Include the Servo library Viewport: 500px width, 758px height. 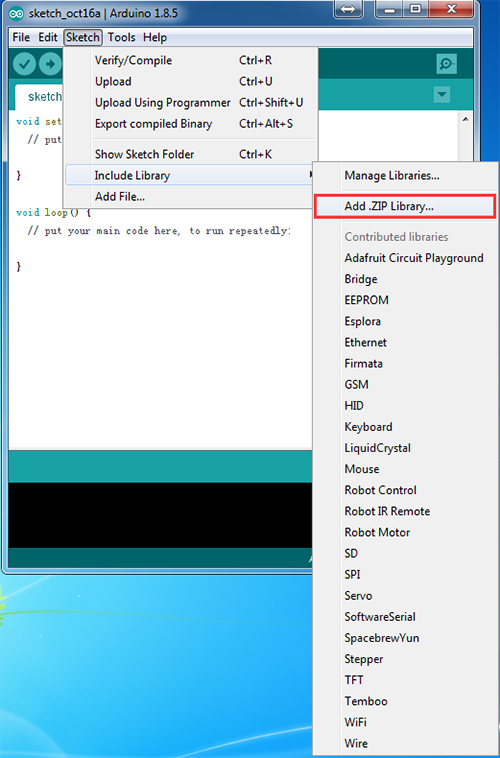click(405, 596)
